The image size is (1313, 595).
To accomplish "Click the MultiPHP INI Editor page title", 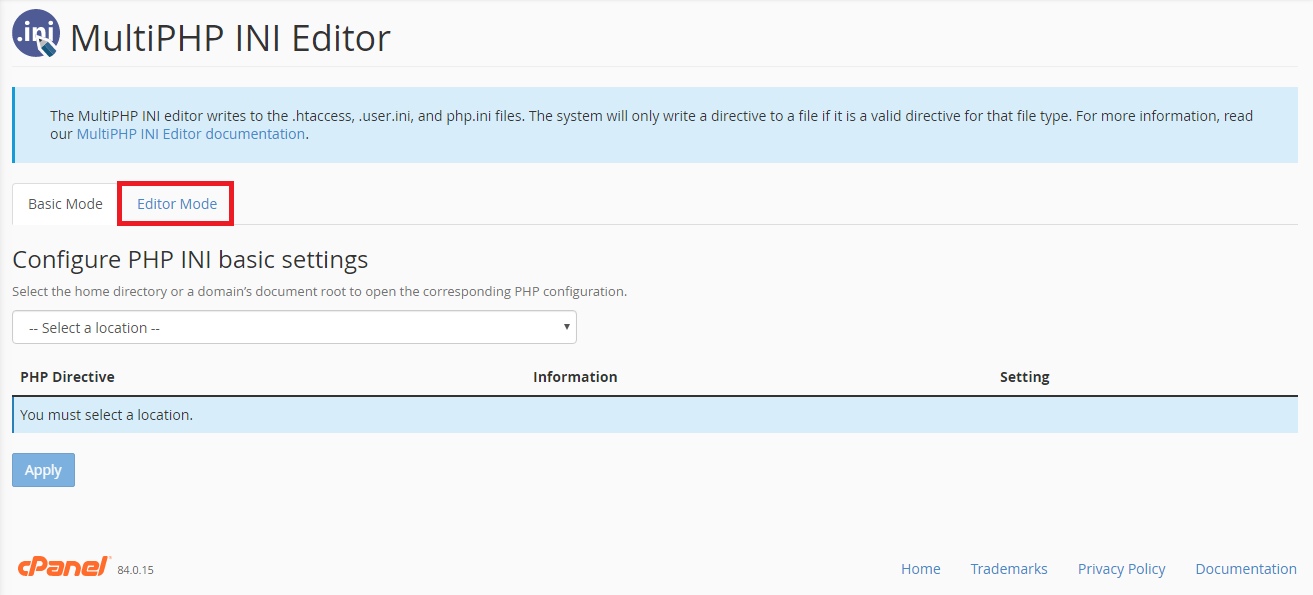I will (230, 37).
